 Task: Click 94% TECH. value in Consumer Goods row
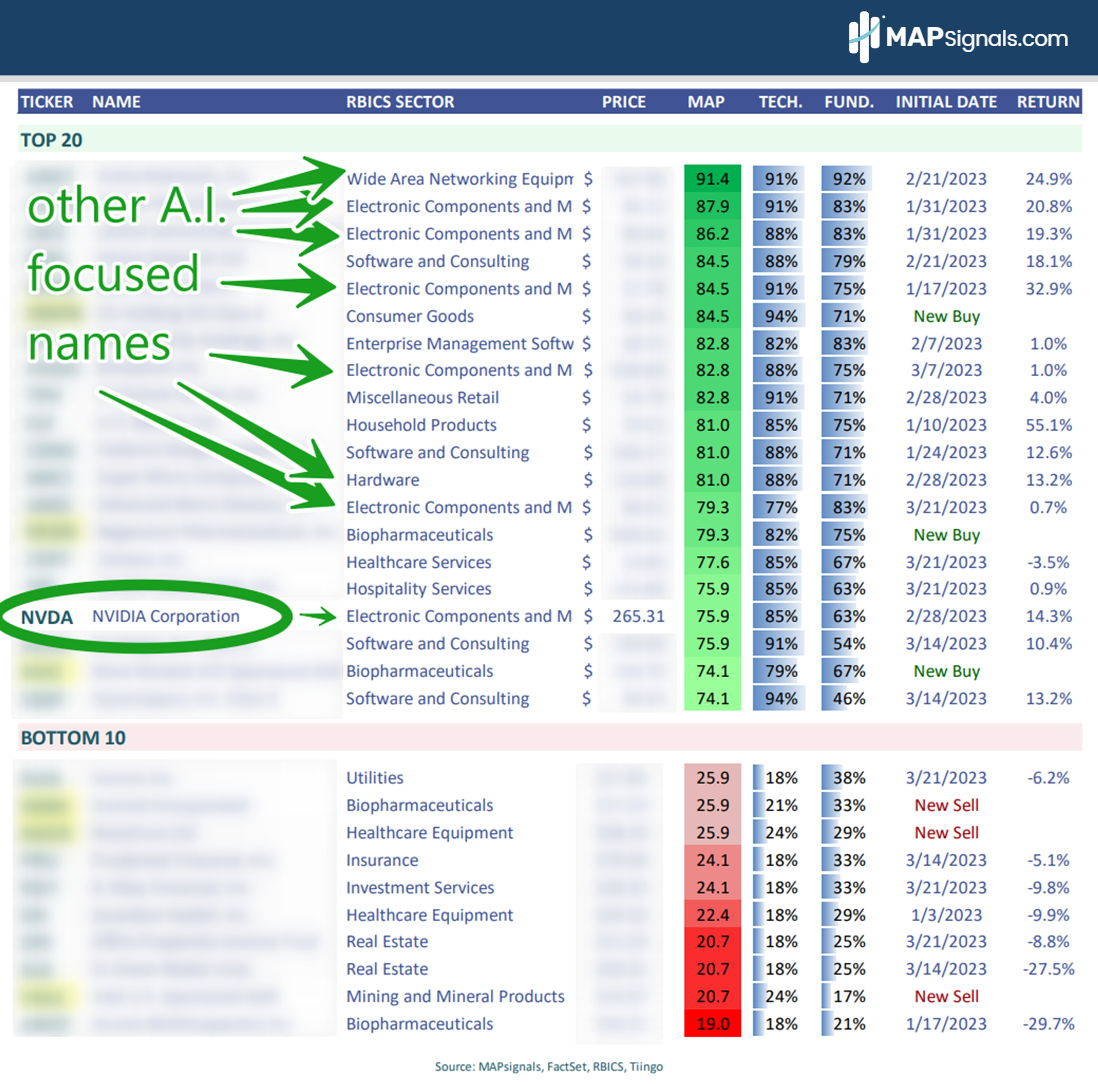coord(781,317)
